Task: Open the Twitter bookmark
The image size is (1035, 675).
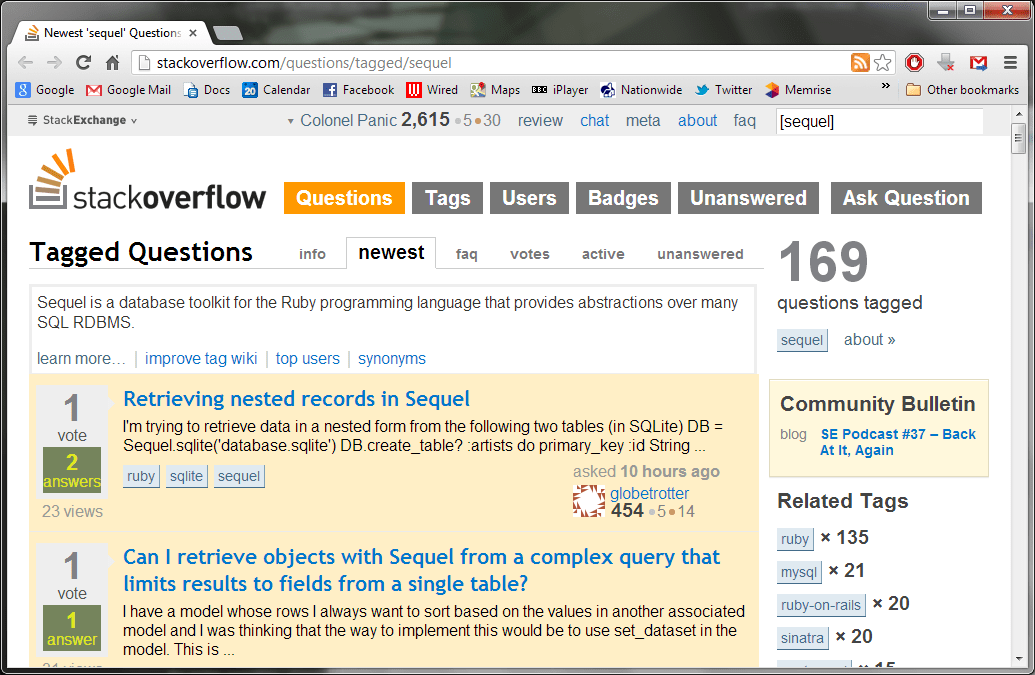Action: [x=723, y=90]
